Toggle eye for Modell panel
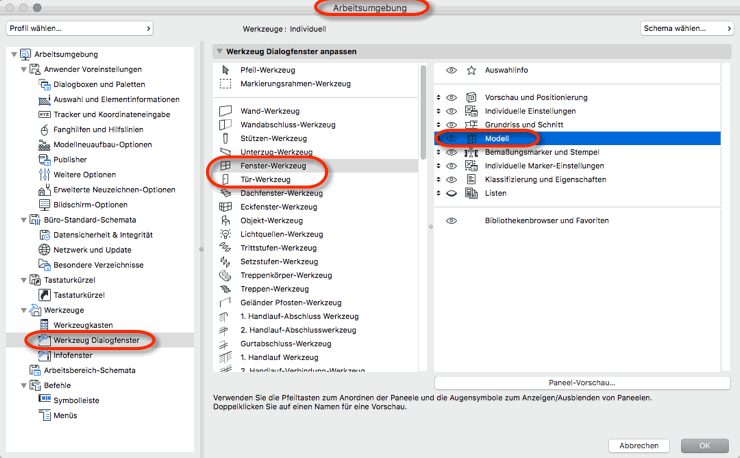 (452, 138)
